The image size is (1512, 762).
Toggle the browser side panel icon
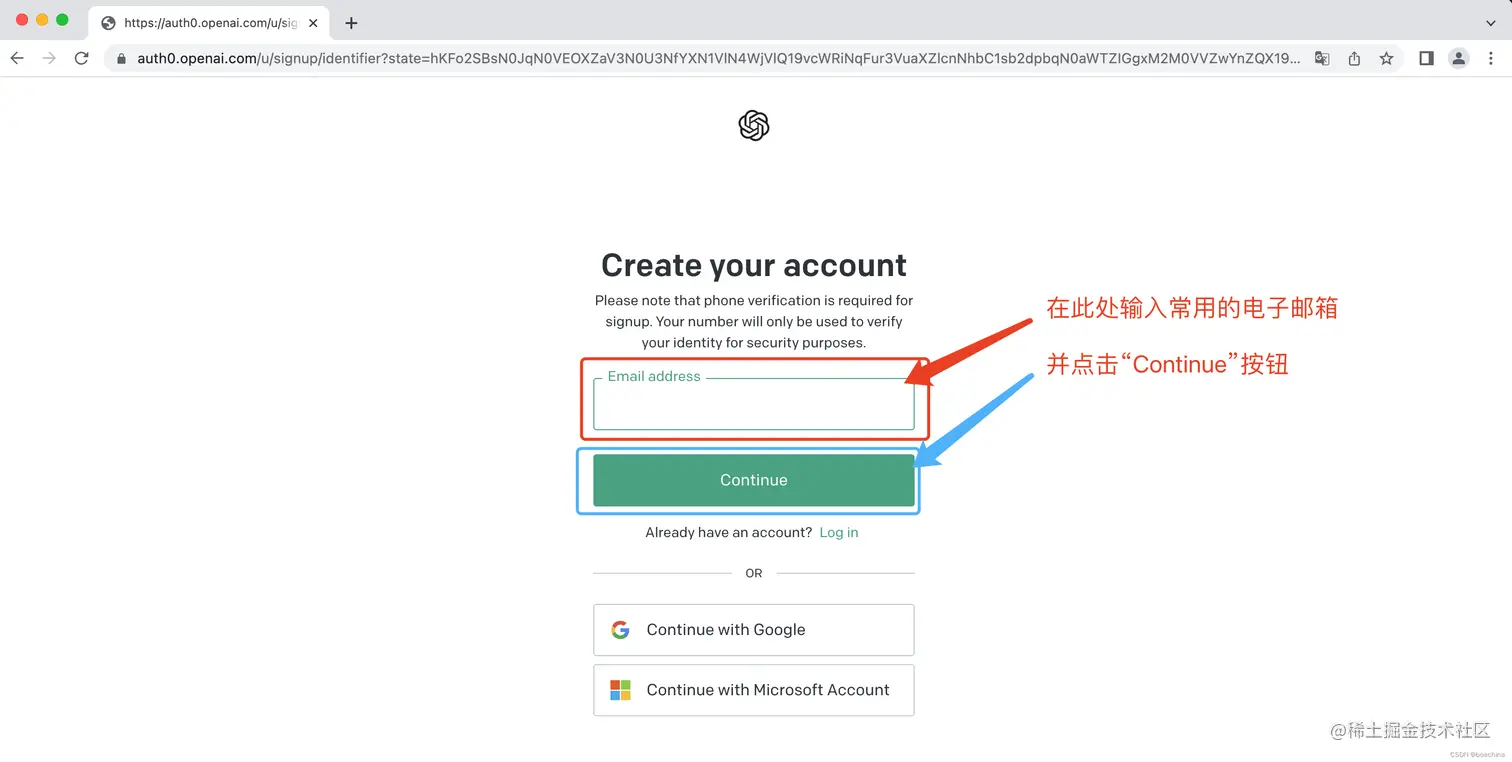(x=1427, y=59)
